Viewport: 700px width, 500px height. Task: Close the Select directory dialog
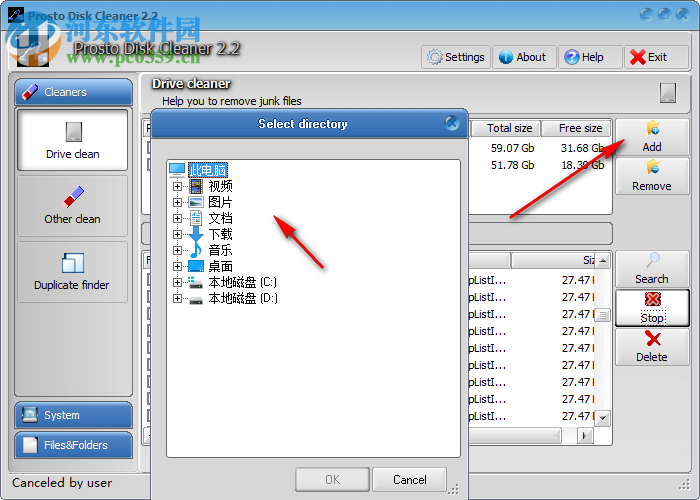[x=452, y=123]
